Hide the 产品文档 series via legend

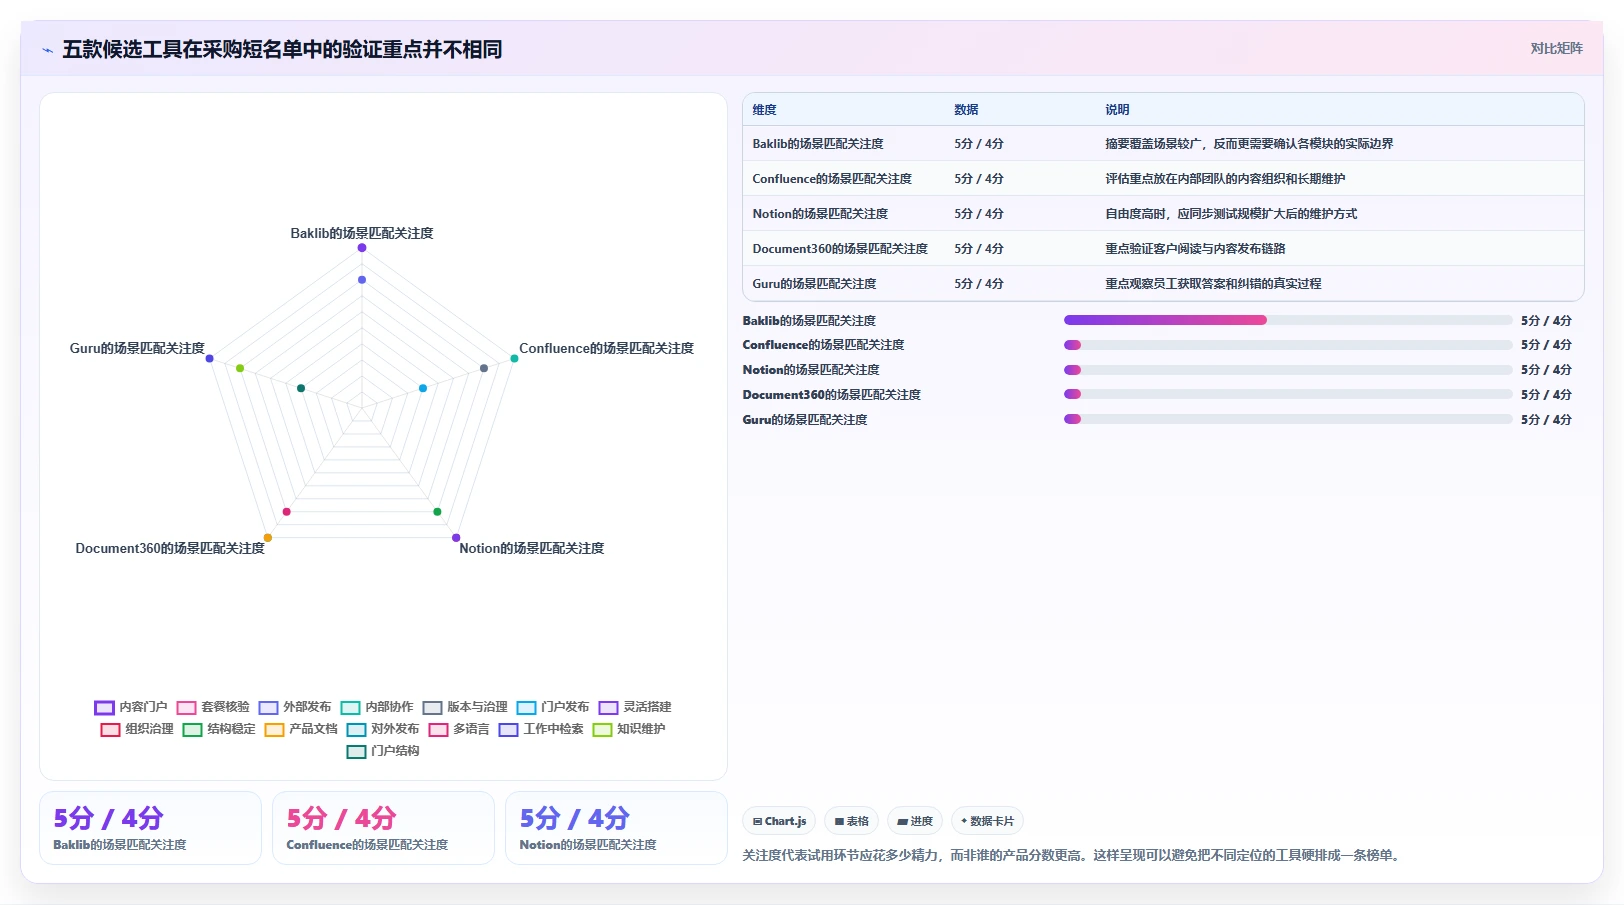coord(301,729)
